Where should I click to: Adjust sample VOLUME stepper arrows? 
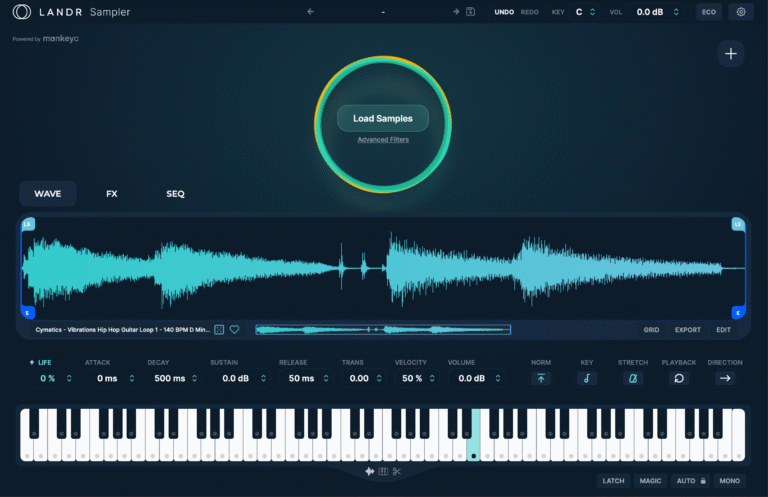coord(498,378)
